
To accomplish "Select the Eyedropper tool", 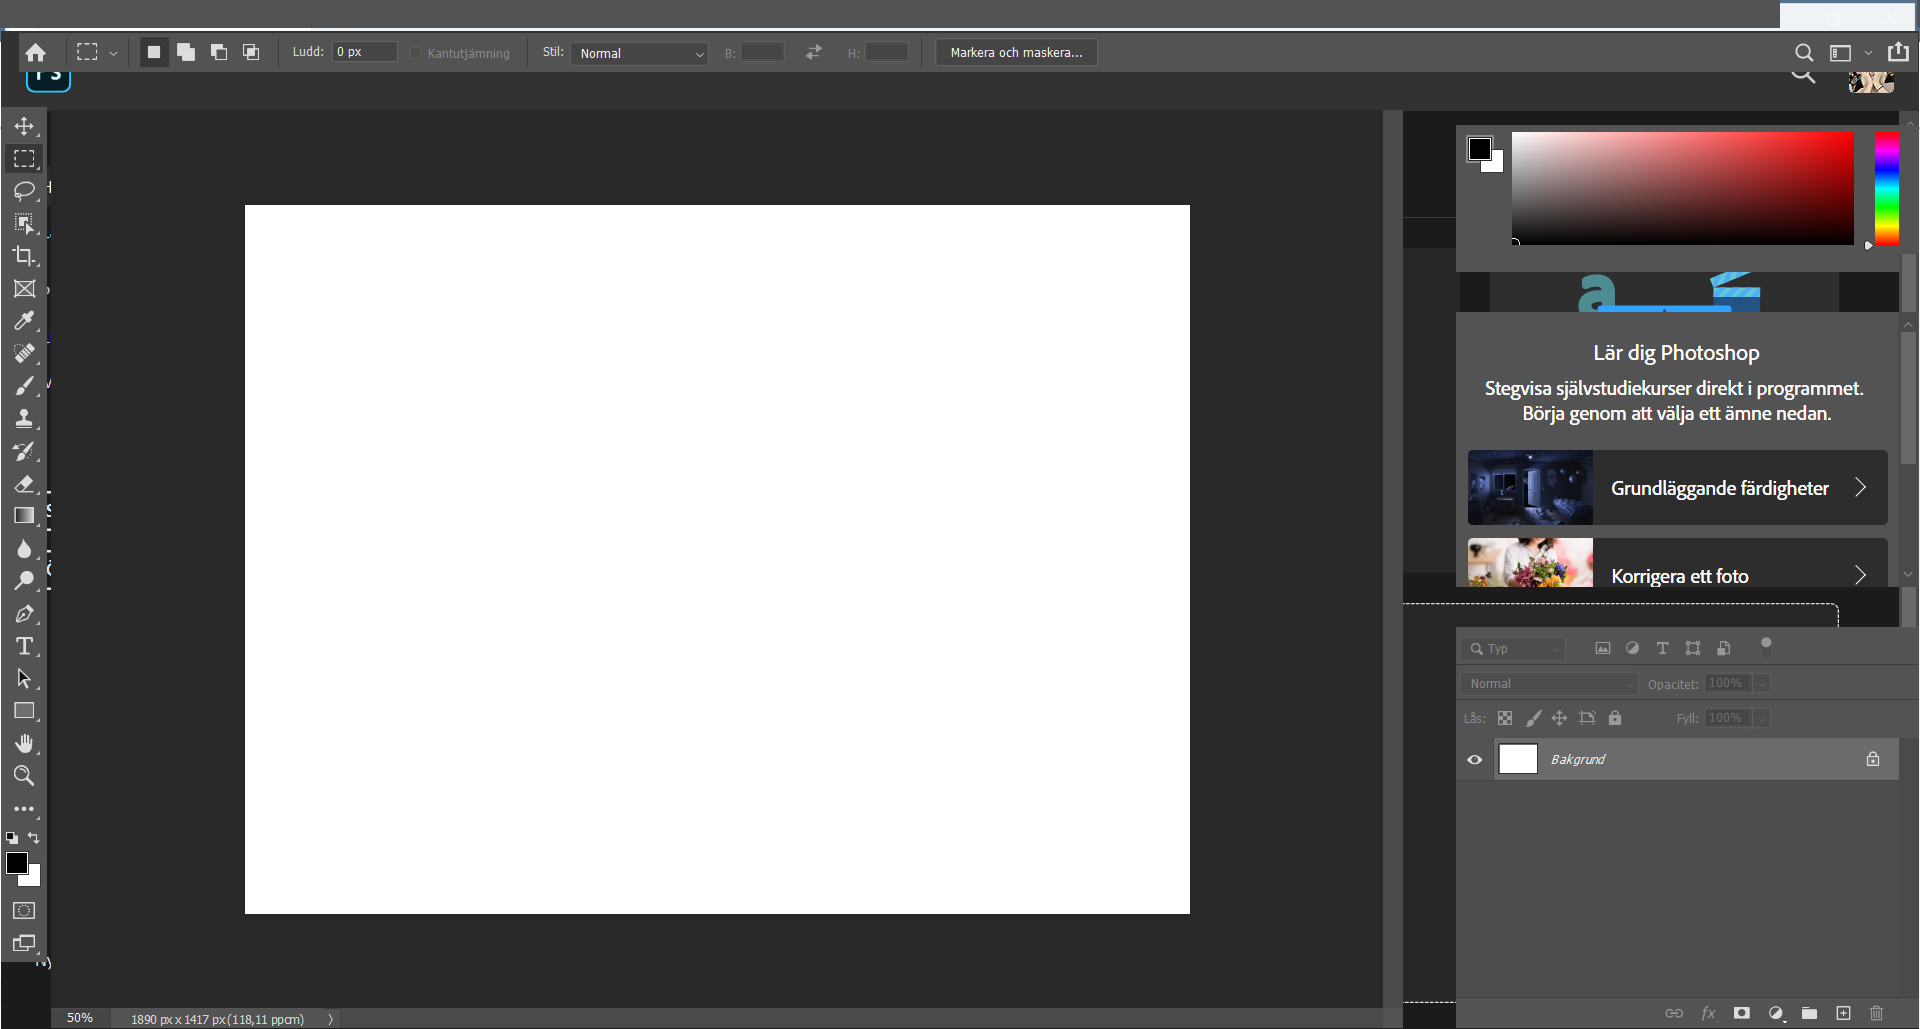I will pos(25,320).
